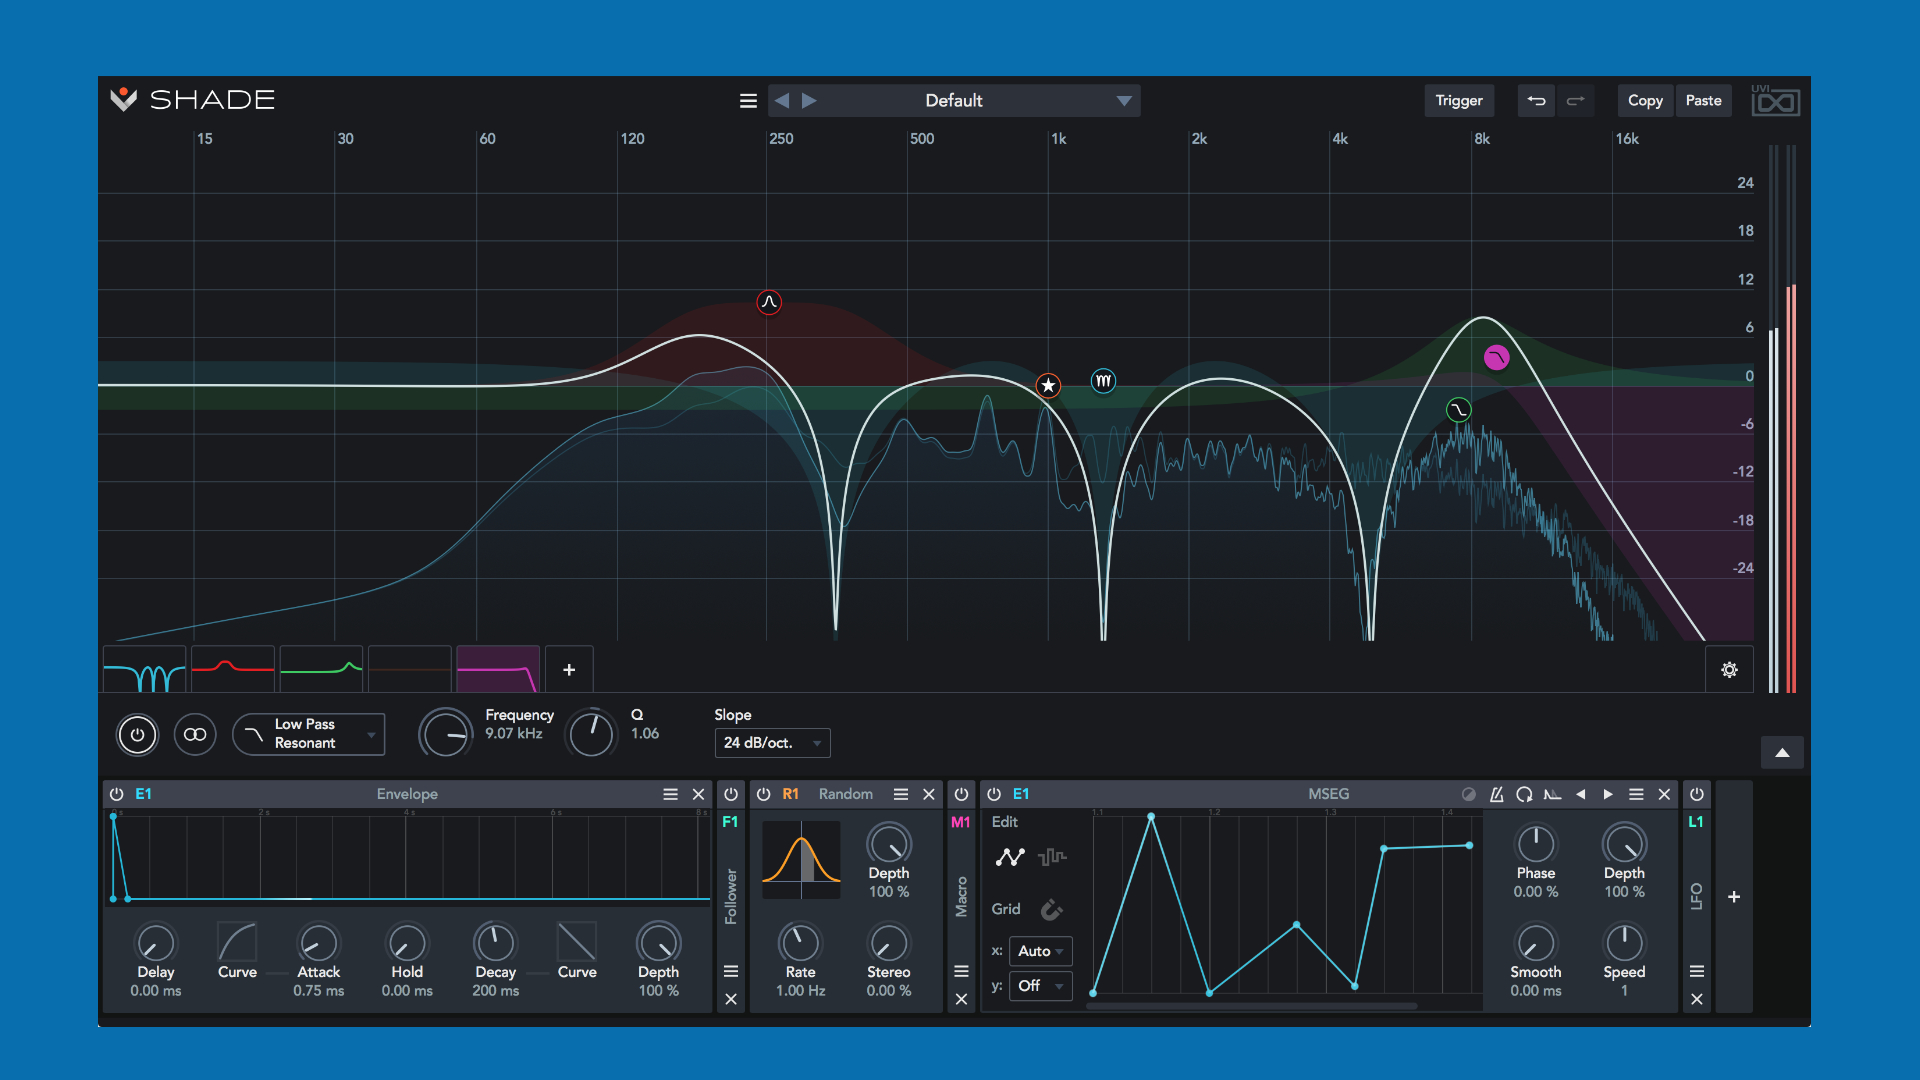Open the Follower module menu
This screenshot has width=1920, height=1080.
click(731, 971)
